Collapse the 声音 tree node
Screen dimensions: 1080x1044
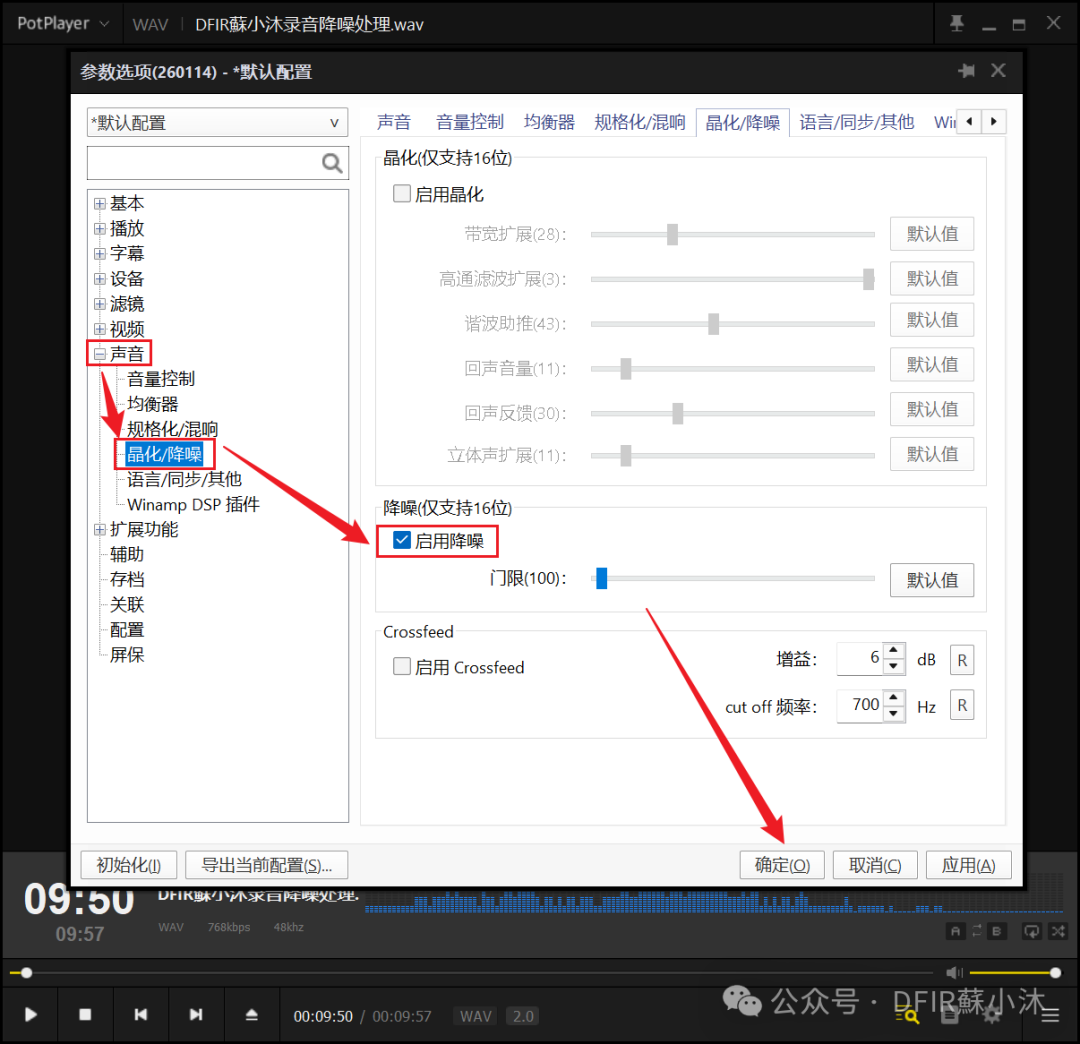100,354
